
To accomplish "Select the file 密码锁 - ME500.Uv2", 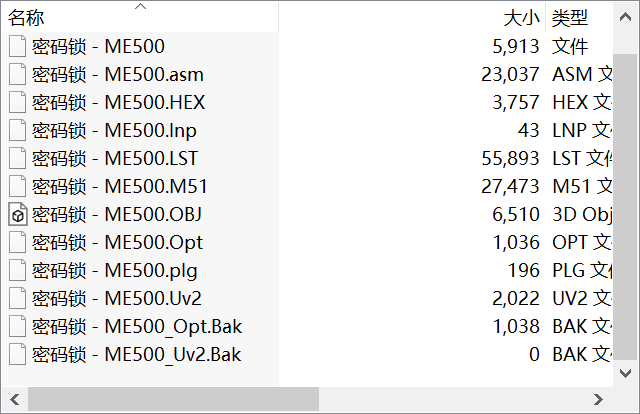I will (117, 298).
